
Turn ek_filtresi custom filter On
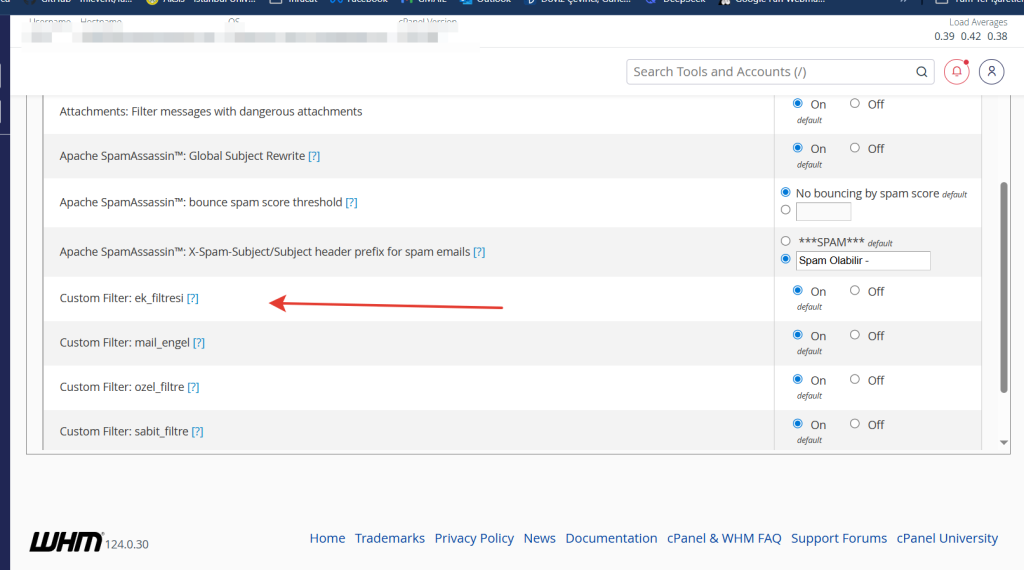point(797,290)
